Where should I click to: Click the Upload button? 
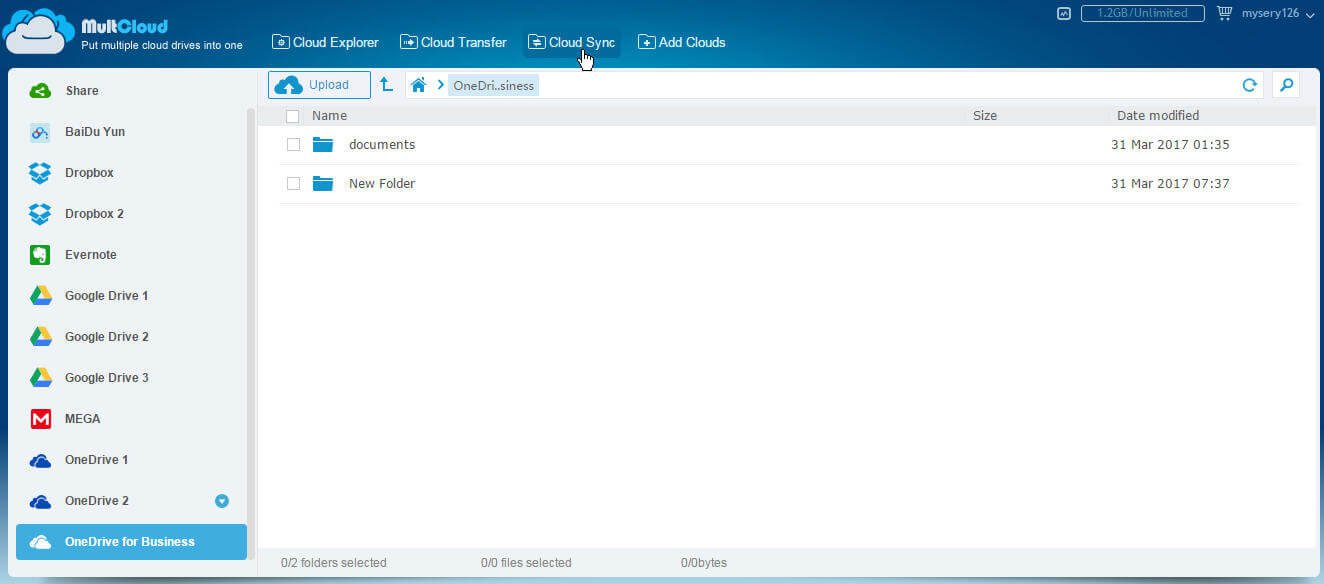[x=319, y=85]
